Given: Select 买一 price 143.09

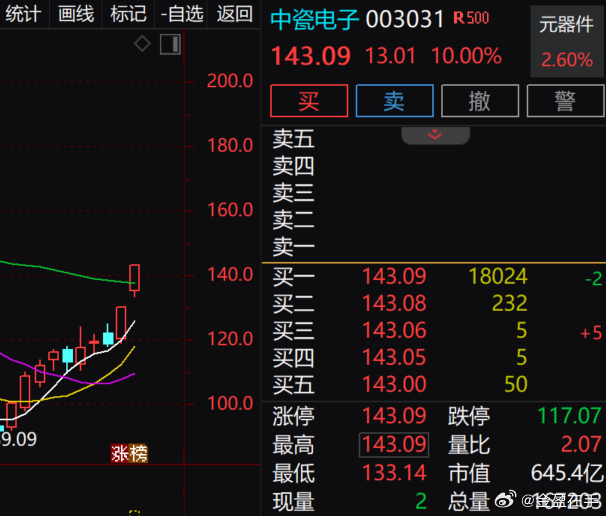Looking at the screenshot, I should tap(394, 276).
